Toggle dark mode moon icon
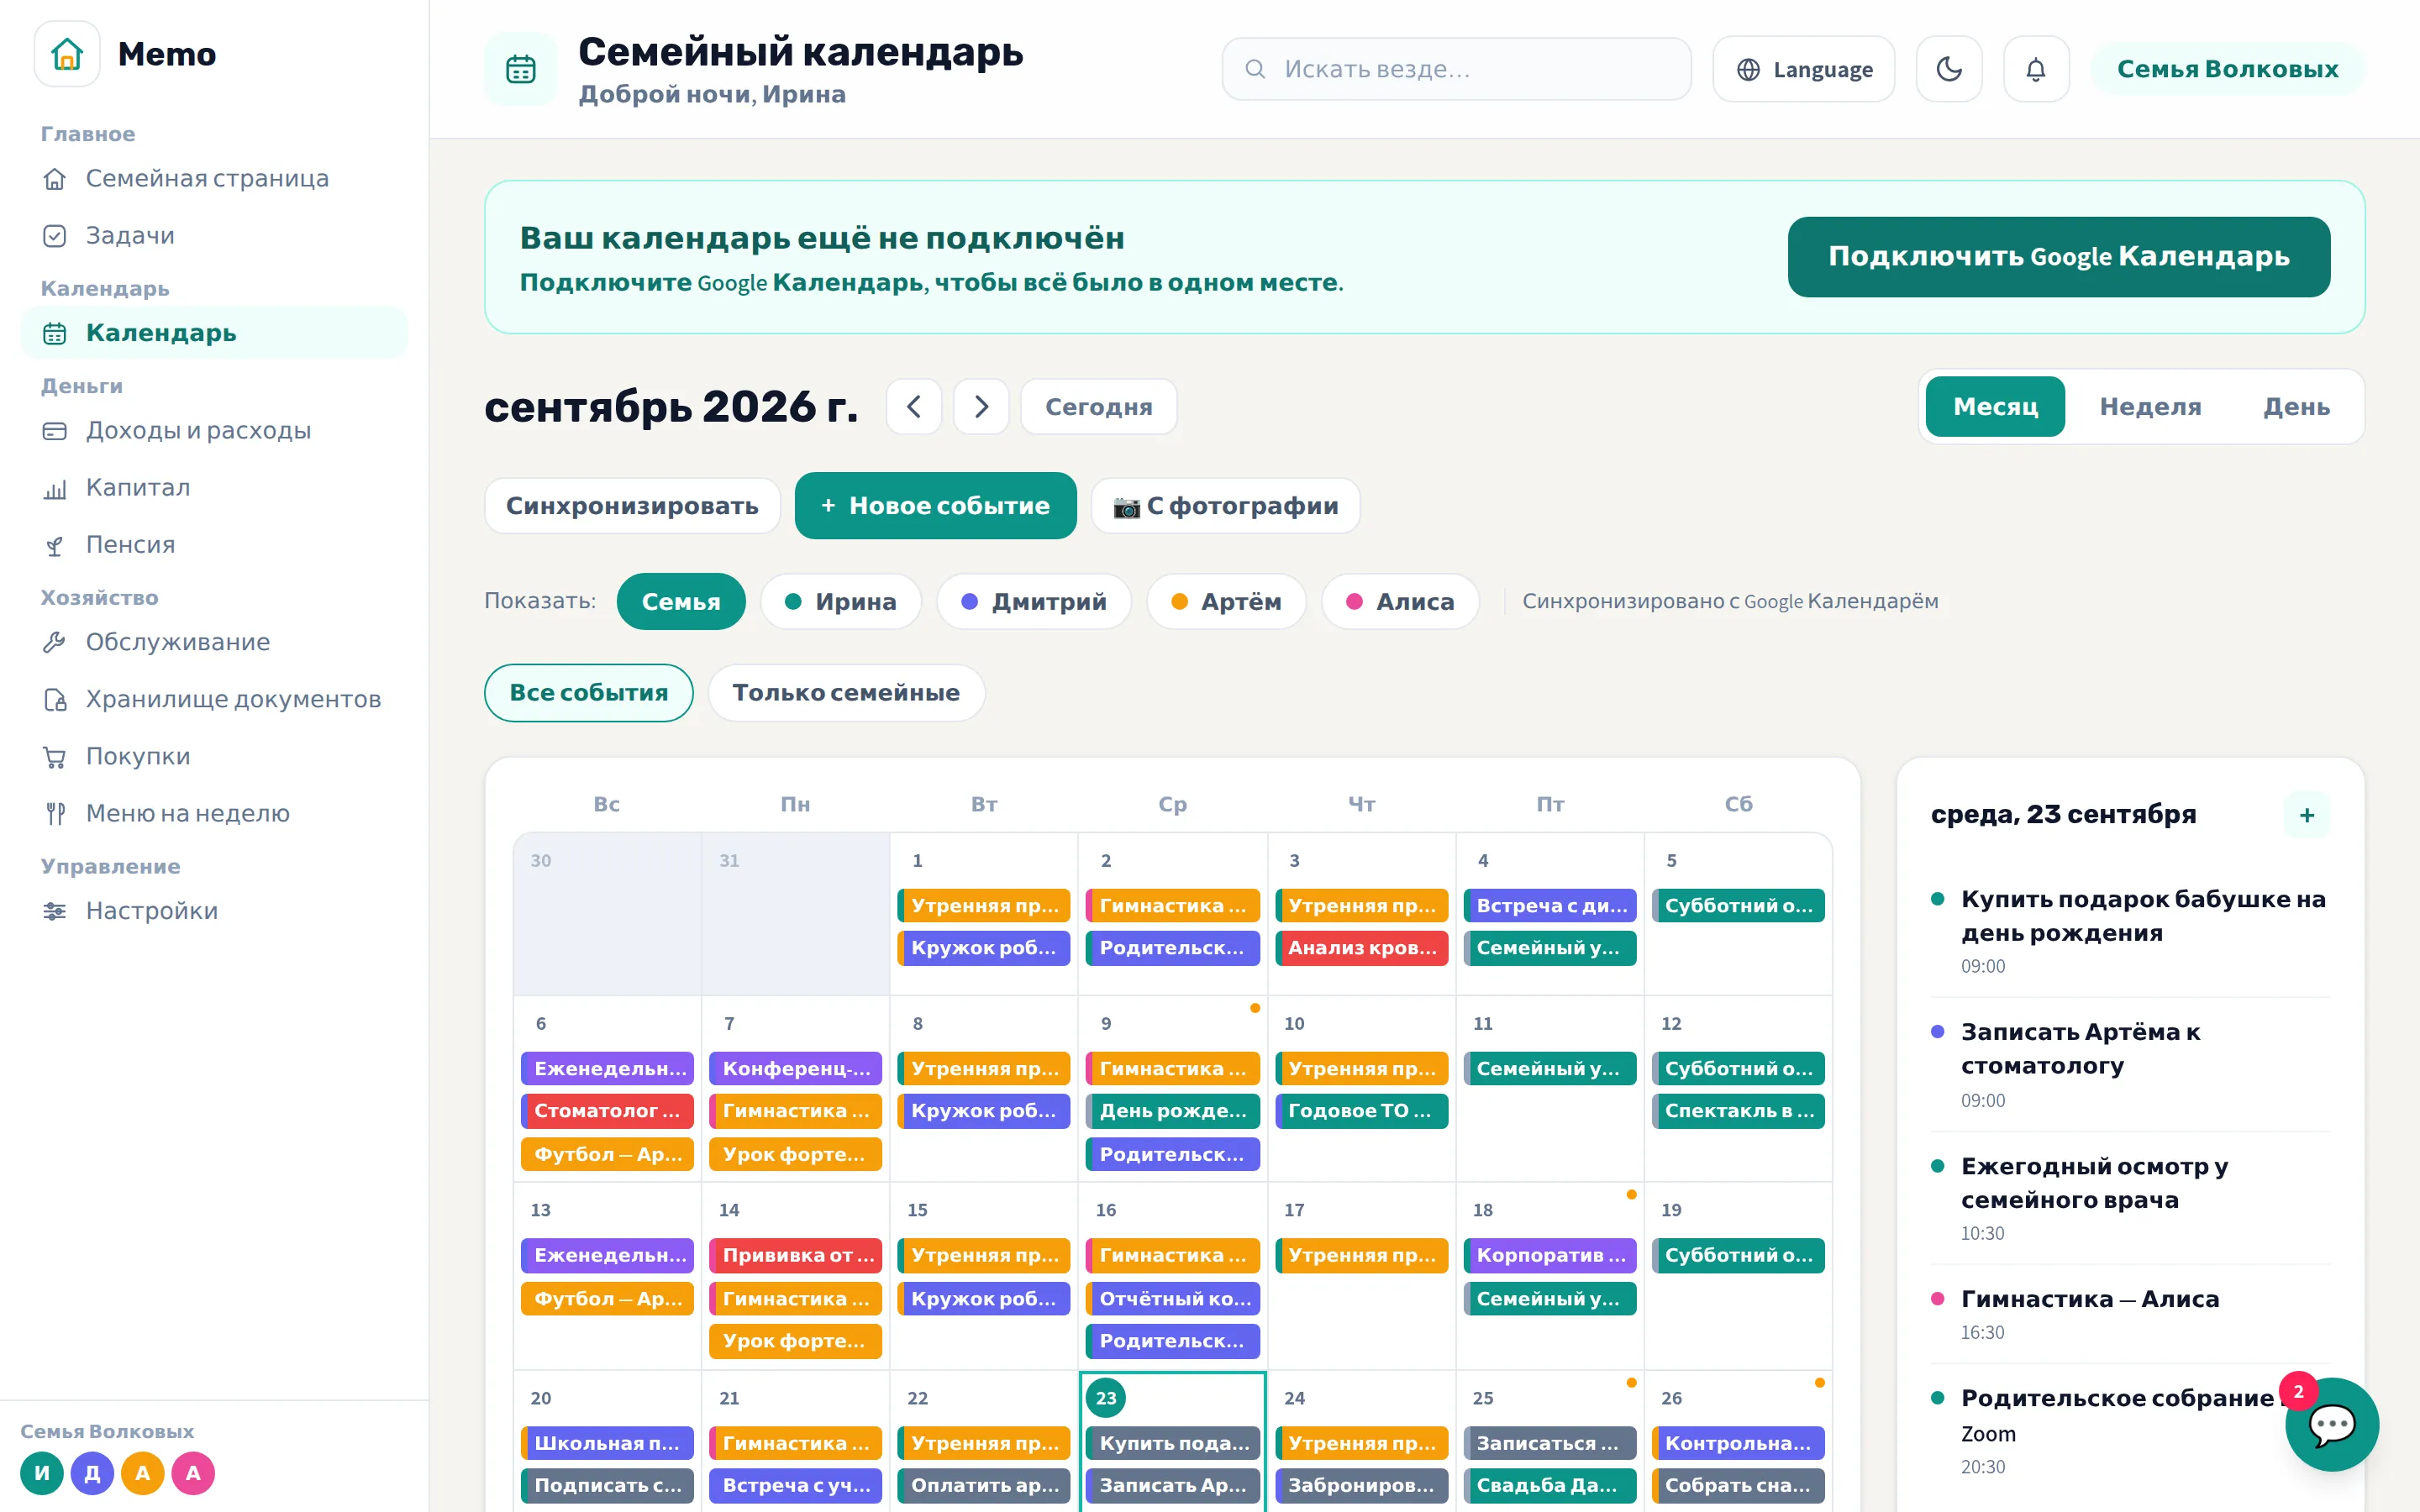The image size is (2420, 1512). point(1949,69)
